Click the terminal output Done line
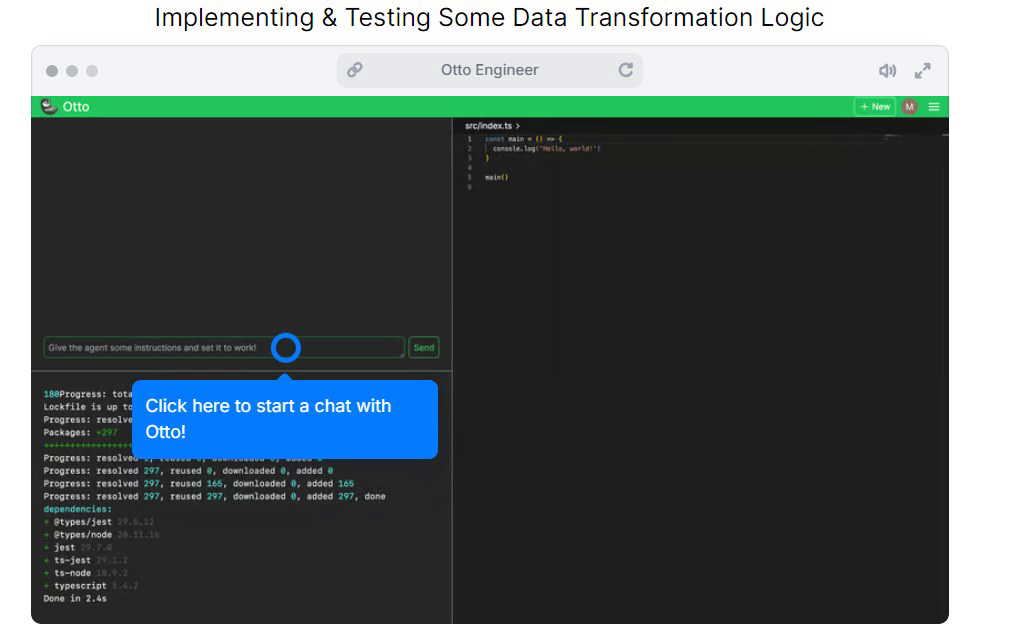The width and height of the screenshot is (1012, 638). click(x=75, y=599)
